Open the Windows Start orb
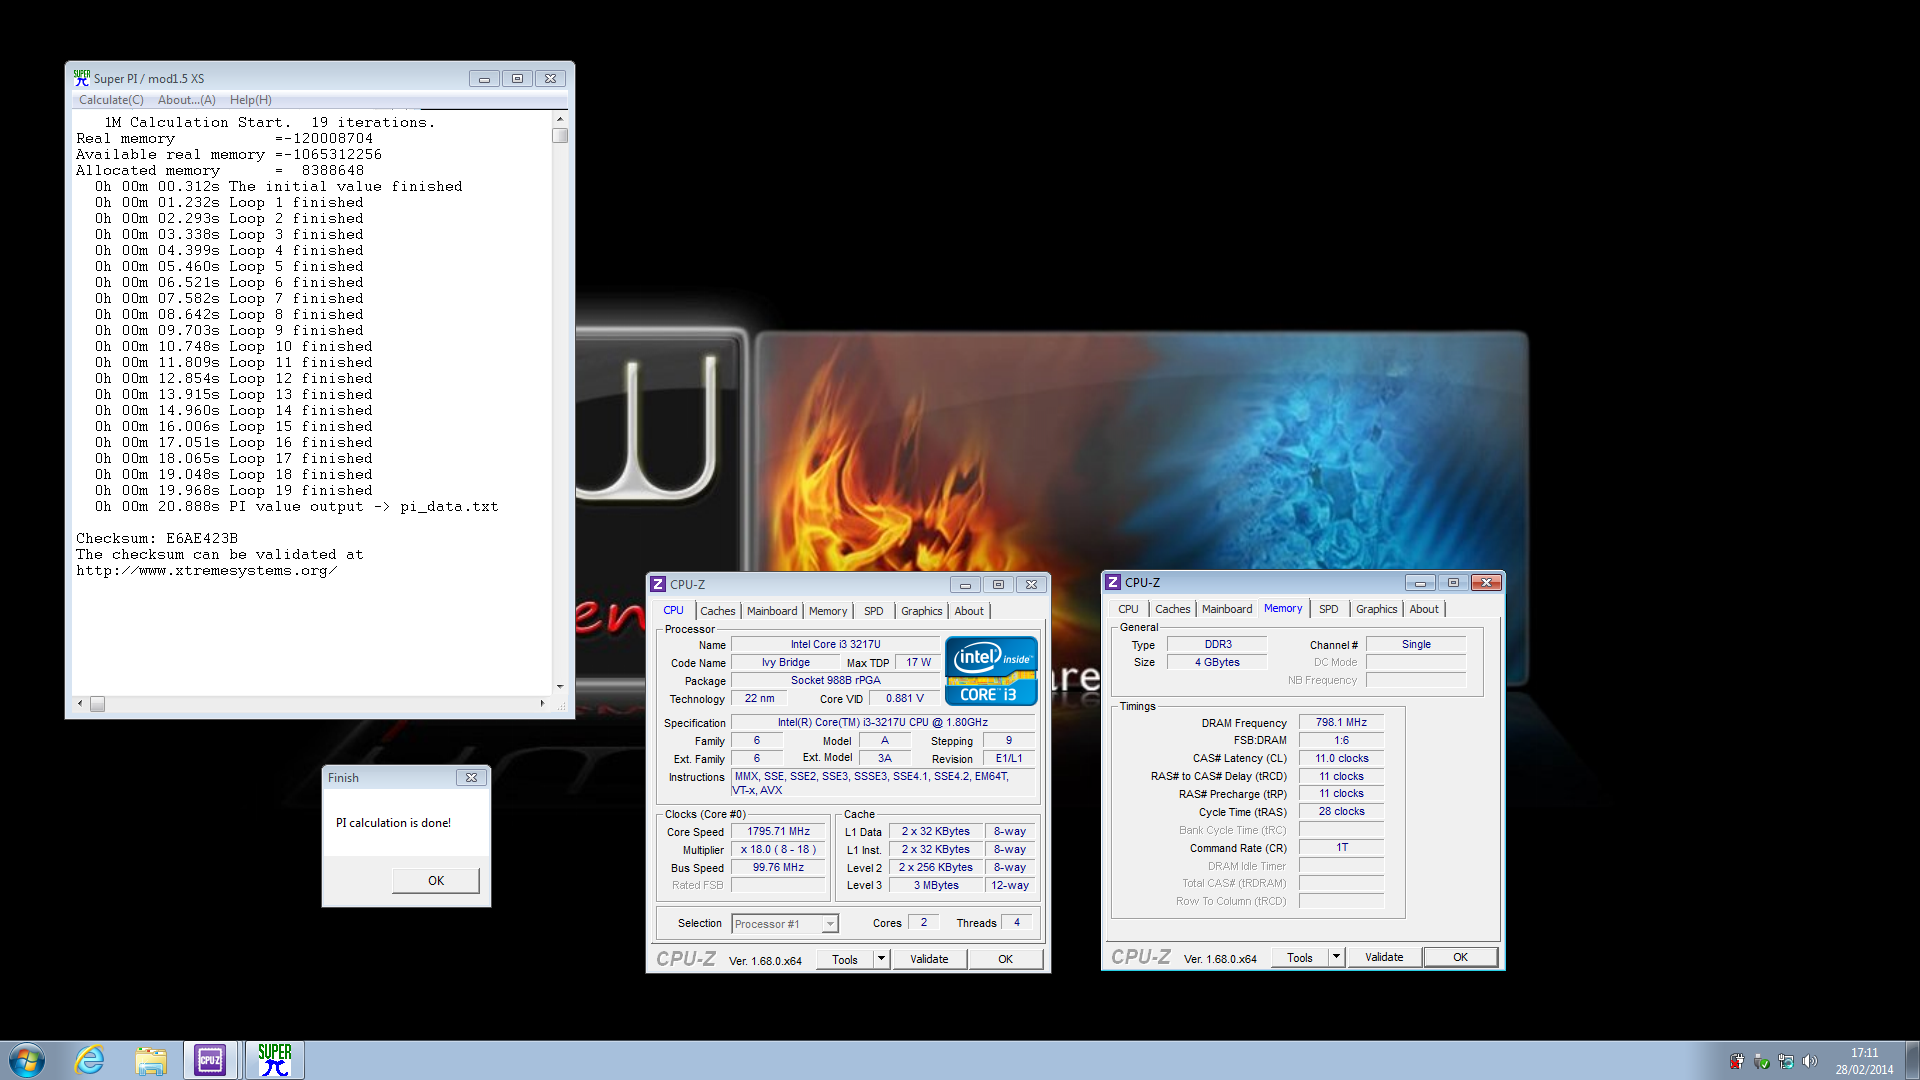1920x1080 pixels. tap(27, 1060)
